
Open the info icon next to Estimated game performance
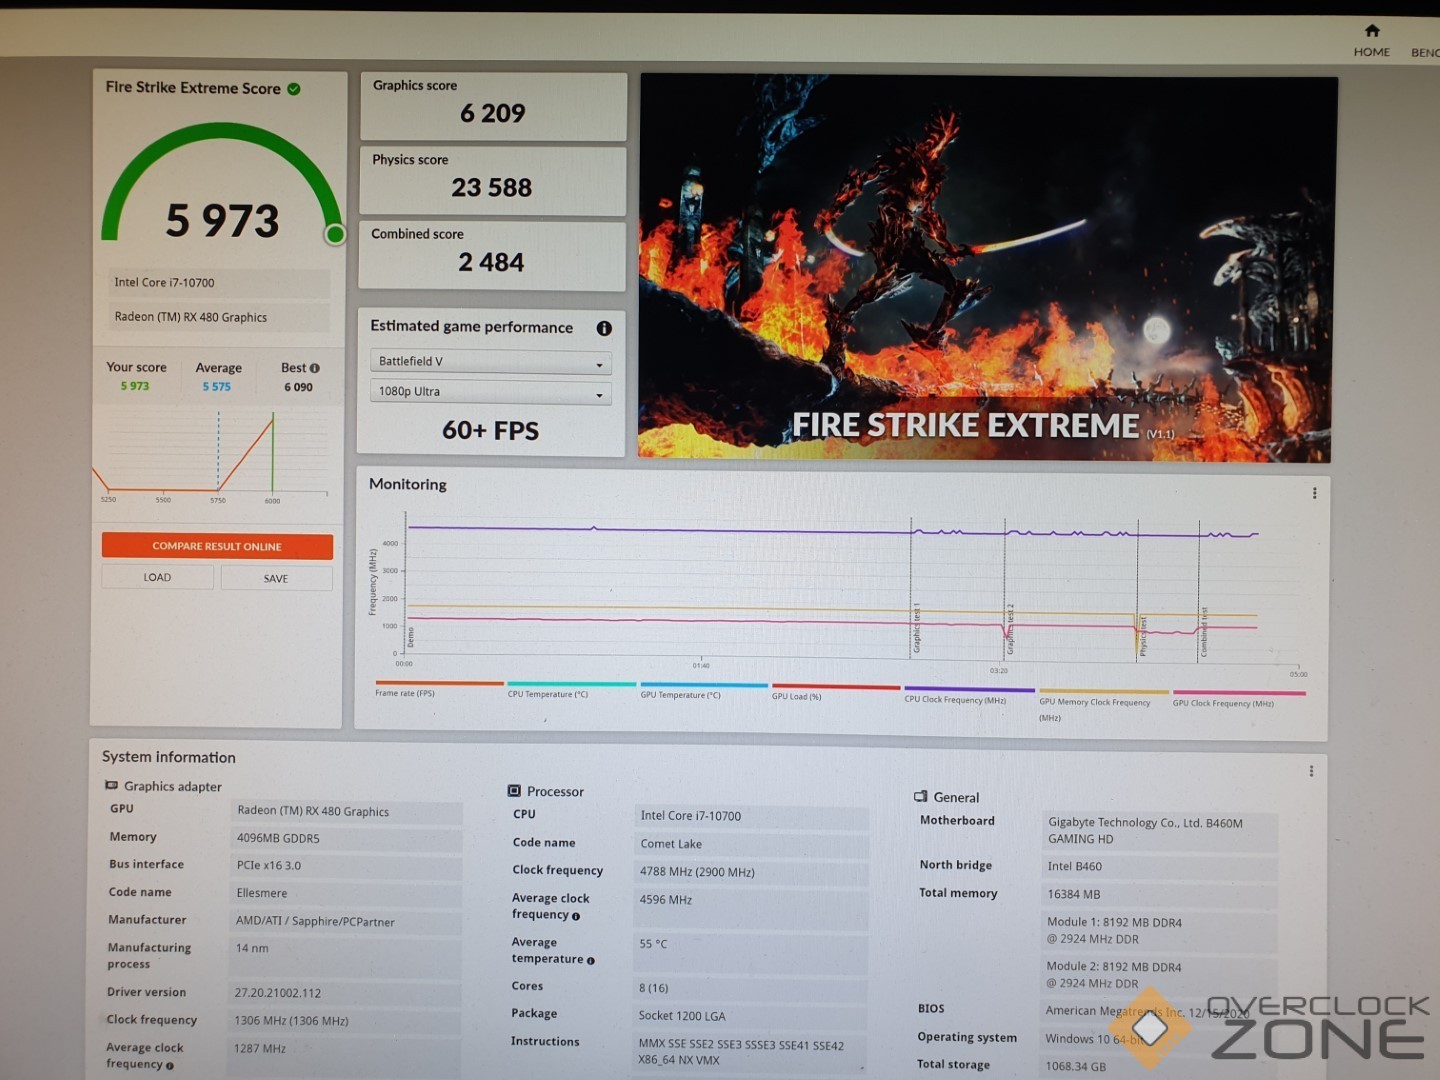point(604,328)
